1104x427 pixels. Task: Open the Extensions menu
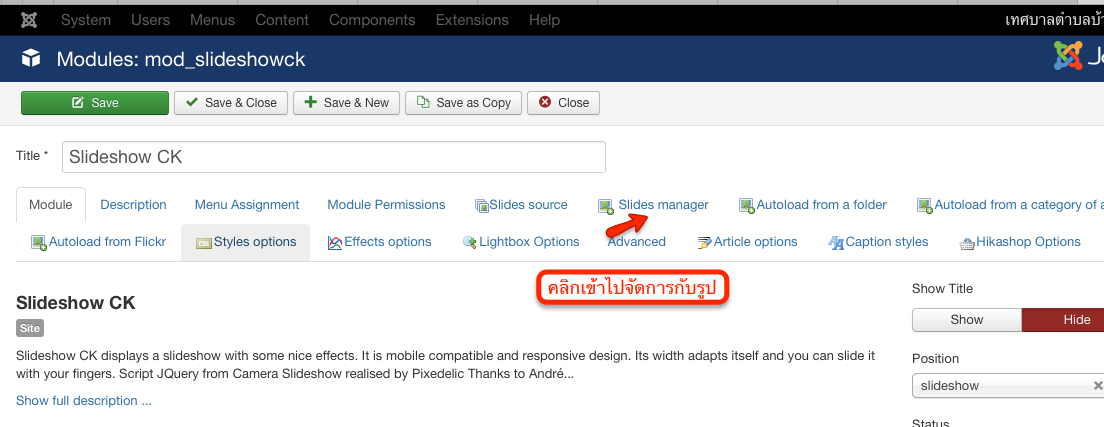coord(472,20)
